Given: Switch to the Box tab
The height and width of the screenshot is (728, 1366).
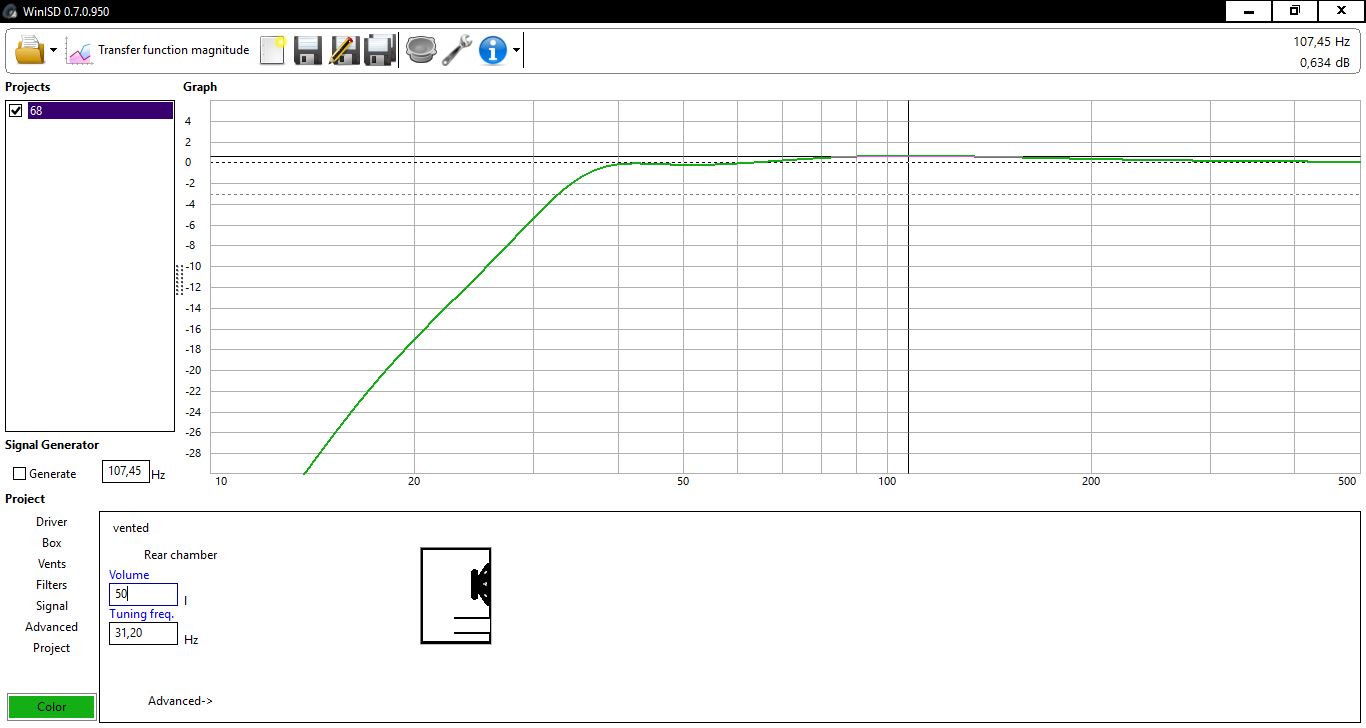Looking at the screenshot, I should tap(52, 543).
